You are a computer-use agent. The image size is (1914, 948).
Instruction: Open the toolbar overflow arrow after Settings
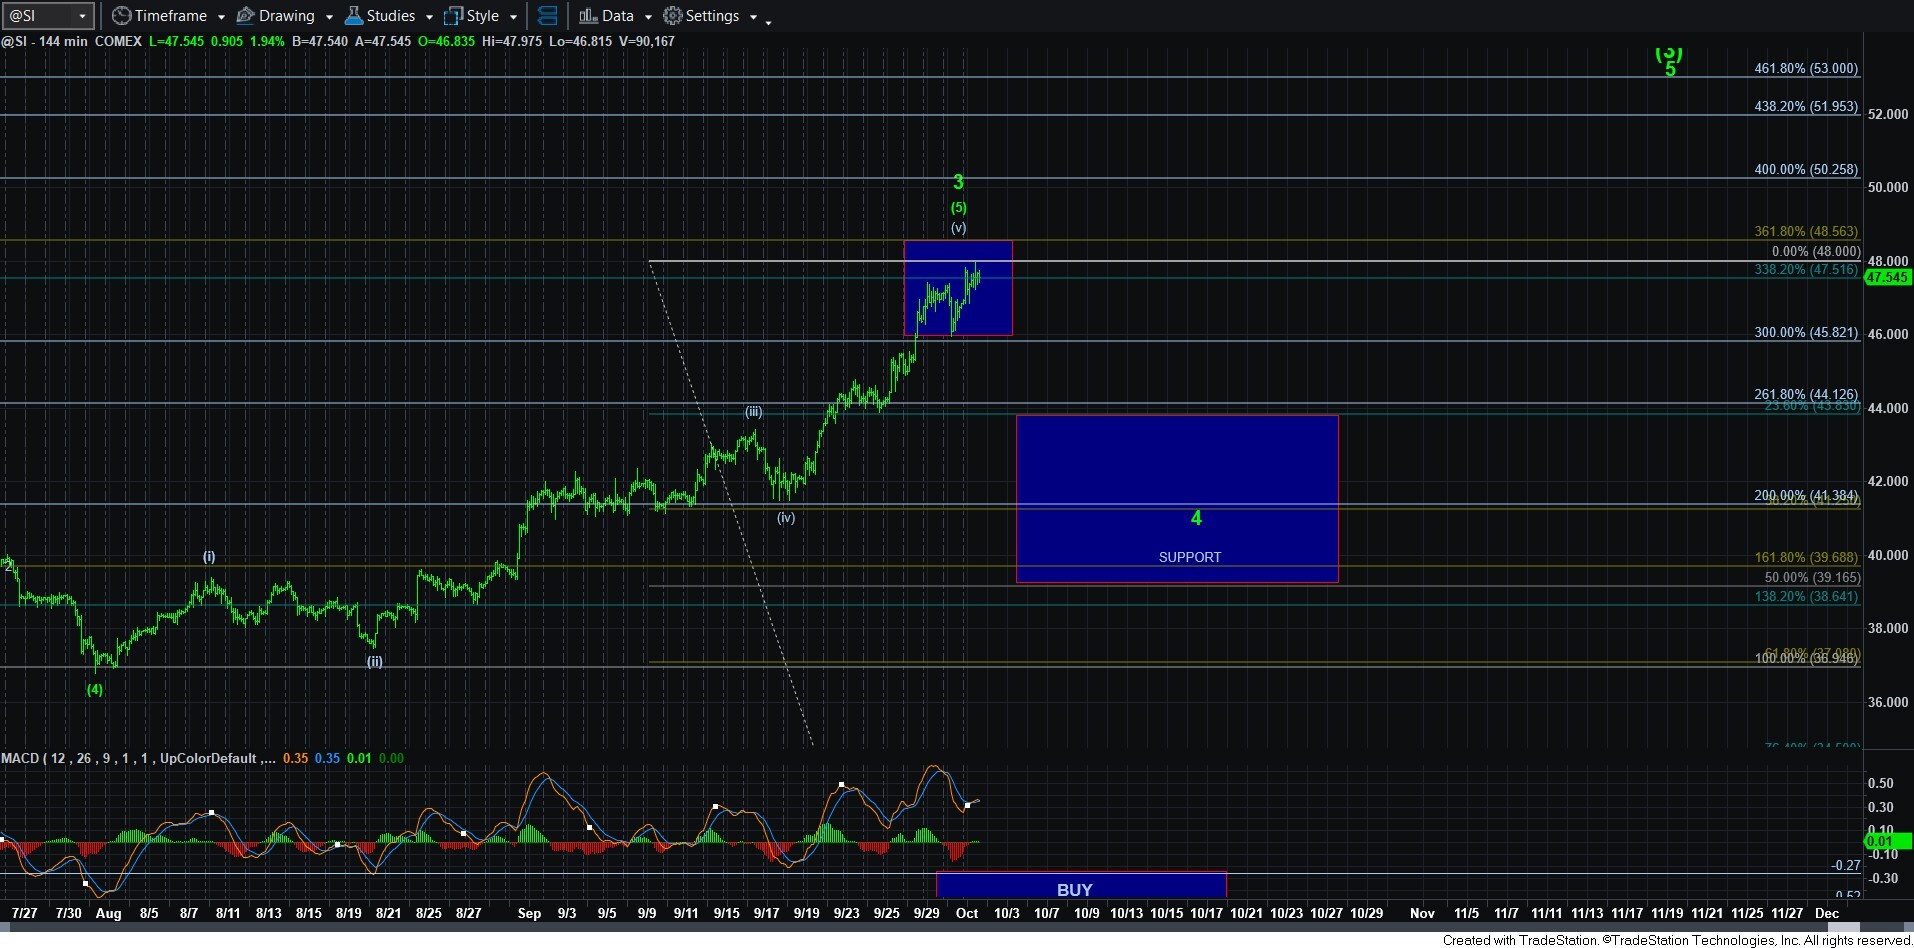768,22
